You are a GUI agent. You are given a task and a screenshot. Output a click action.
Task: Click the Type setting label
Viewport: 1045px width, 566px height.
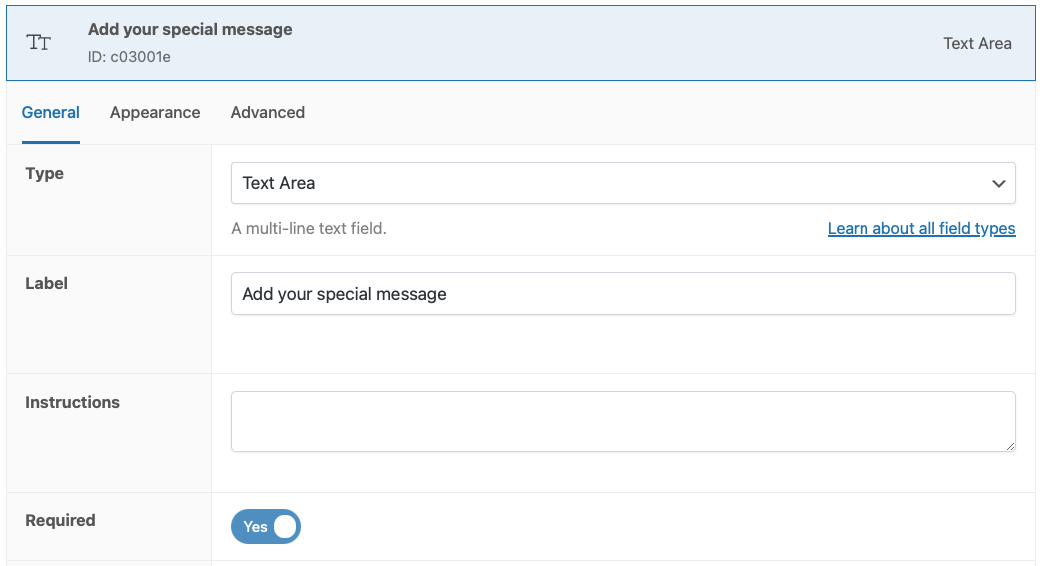45,173
